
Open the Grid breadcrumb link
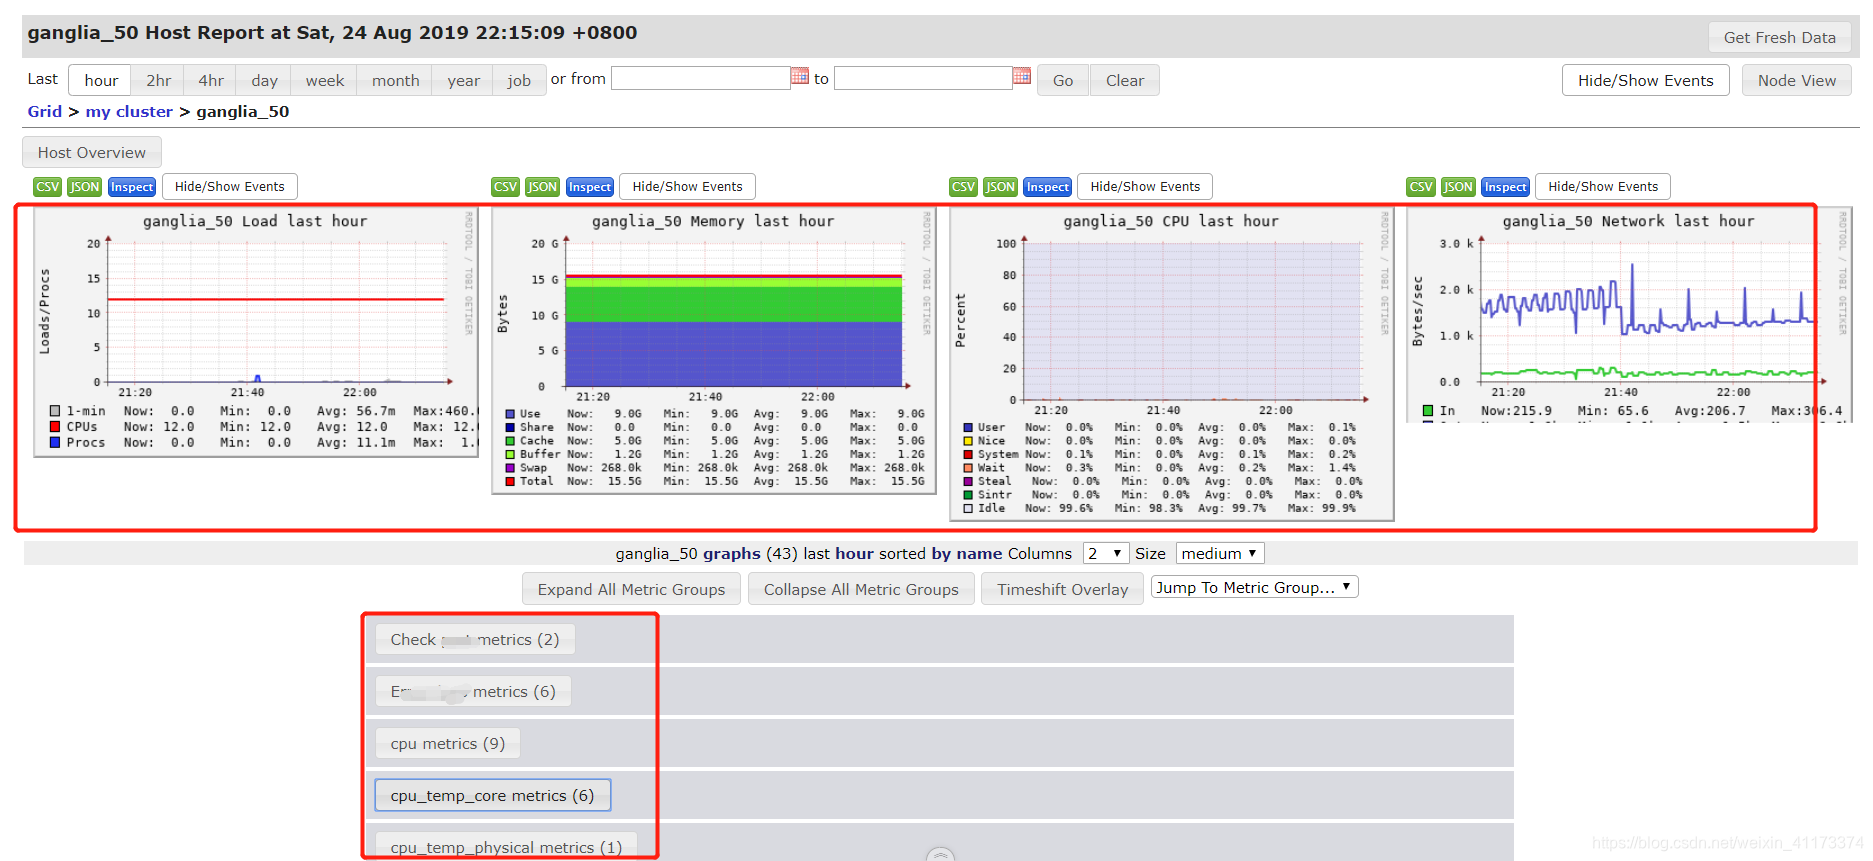45,111
